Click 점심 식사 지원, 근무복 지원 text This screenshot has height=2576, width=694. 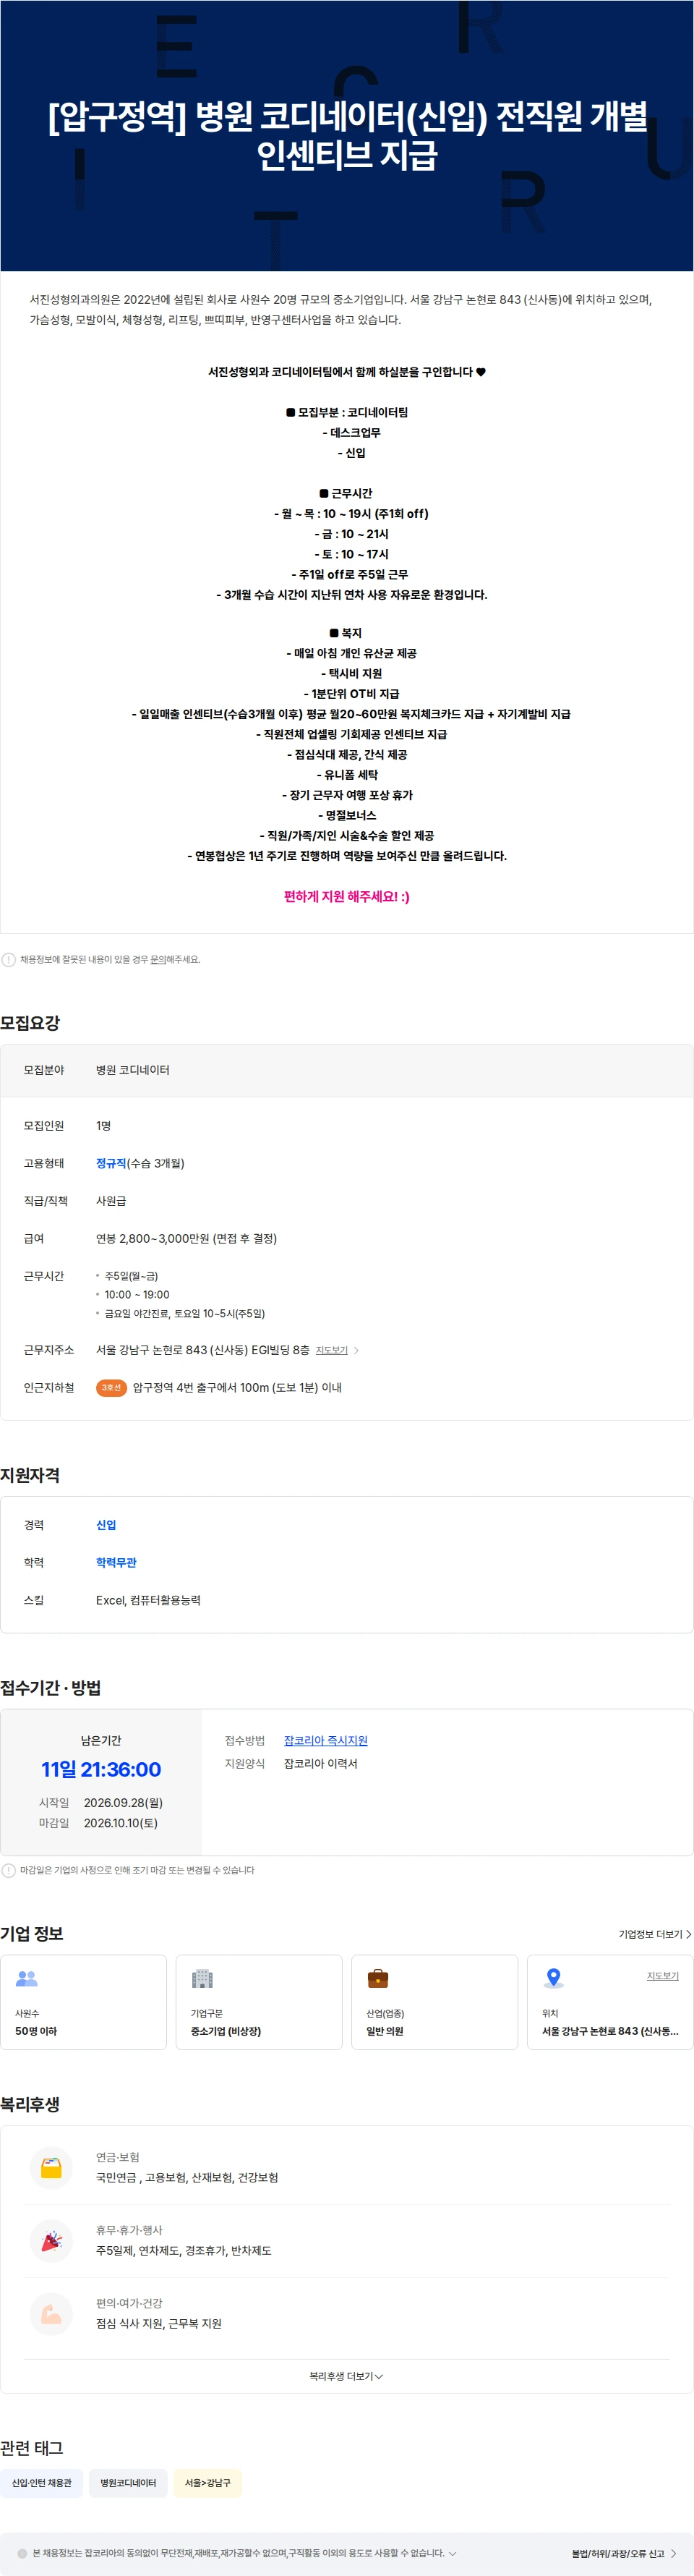point(158,2323)
